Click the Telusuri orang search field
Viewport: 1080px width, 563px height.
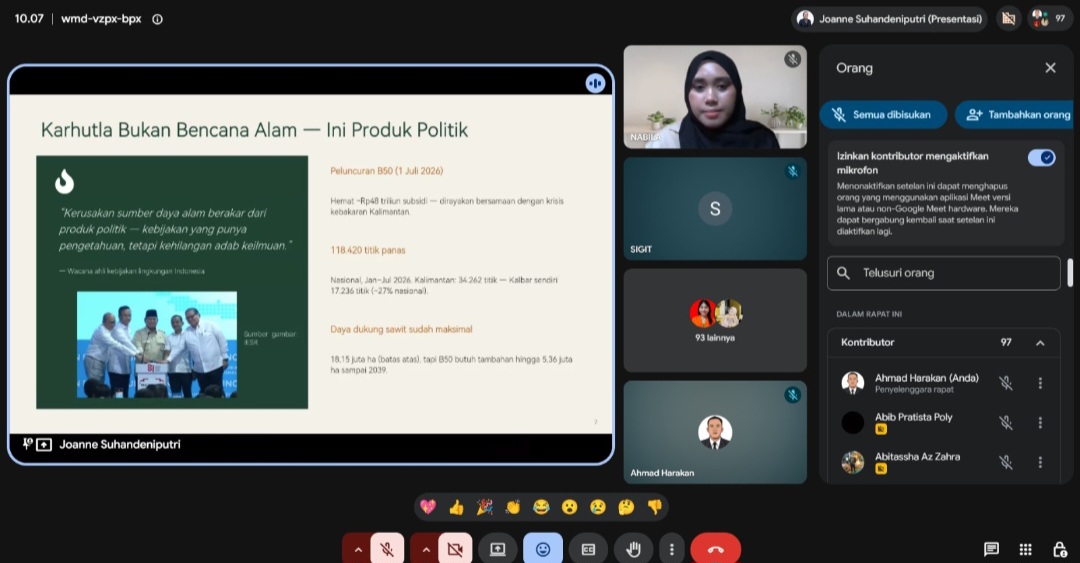tap(944, 273)
